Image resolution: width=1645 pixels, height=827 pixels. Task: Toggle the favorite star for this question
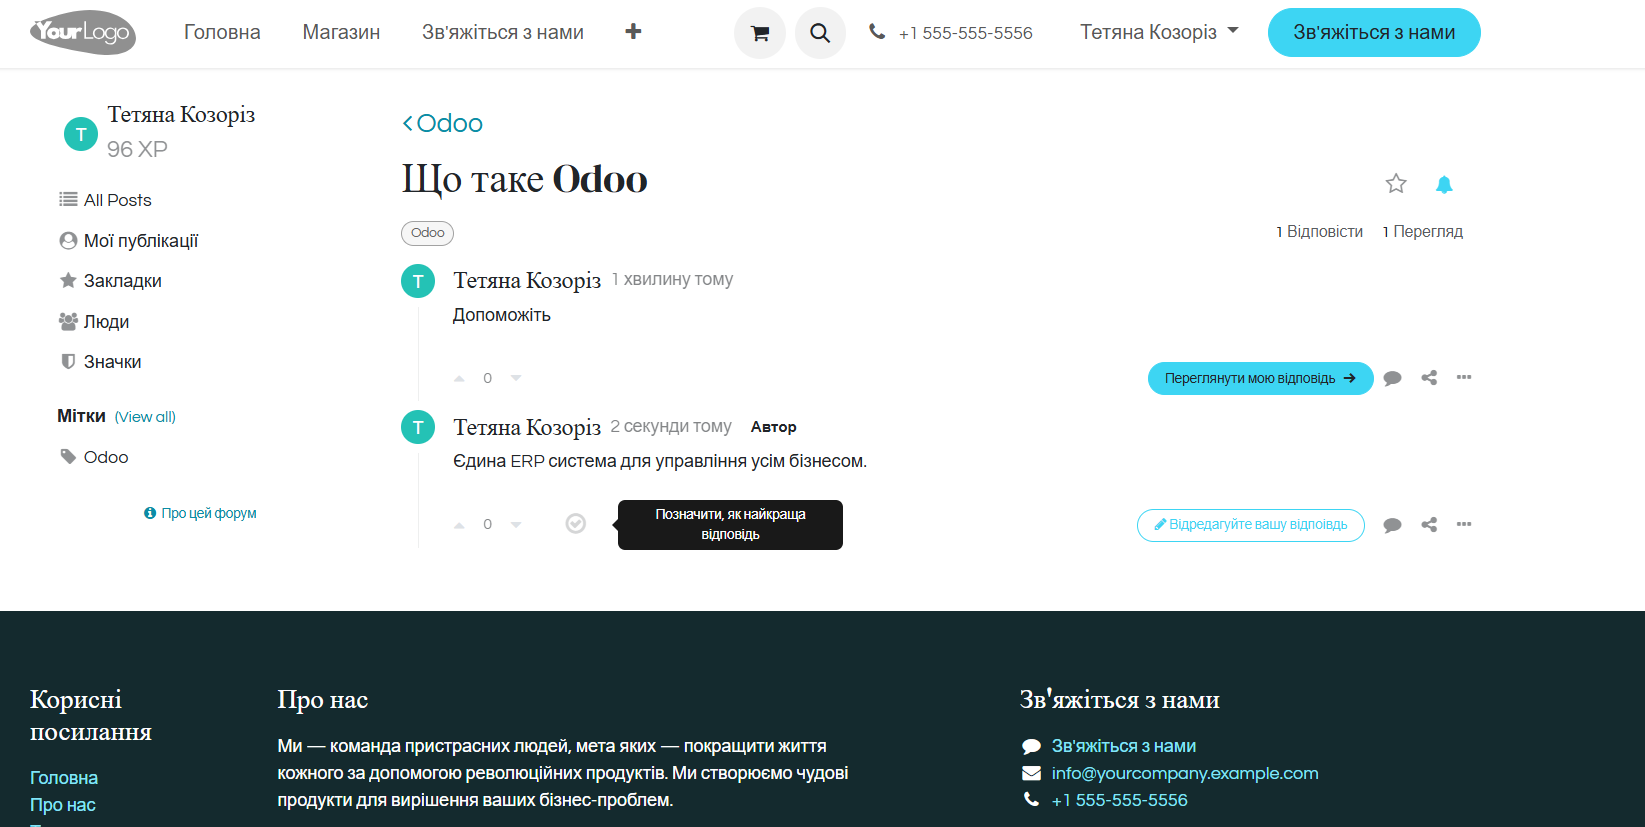click(1396, 184)
